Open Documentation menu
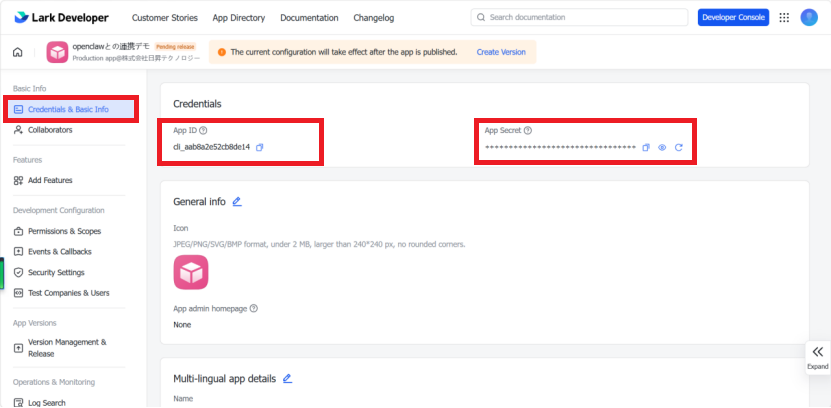Image resolution: width=831 pixels, height=408 pixels. [x=309, y=17]
